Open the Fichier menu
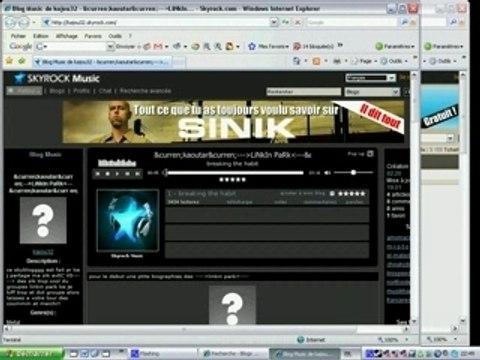 pos(18,36)
